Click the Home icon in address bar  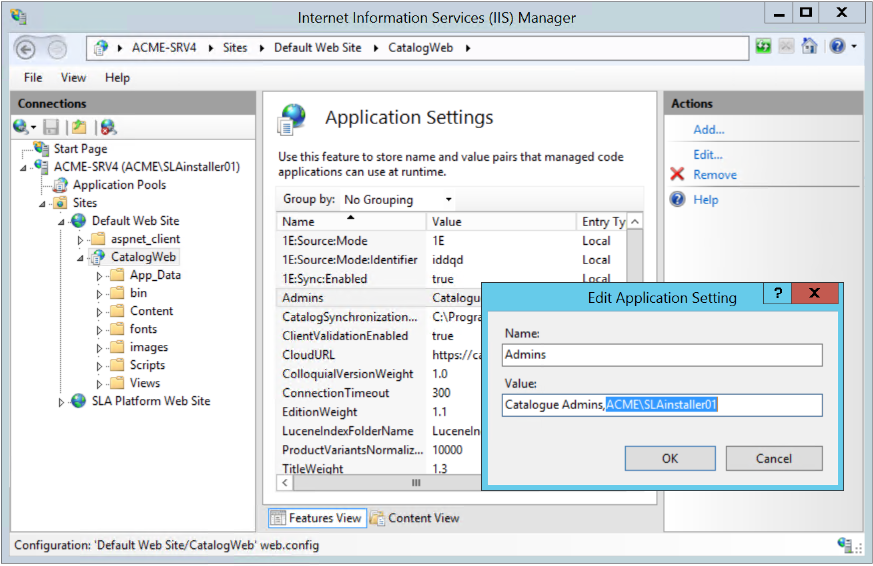[810, 47]
